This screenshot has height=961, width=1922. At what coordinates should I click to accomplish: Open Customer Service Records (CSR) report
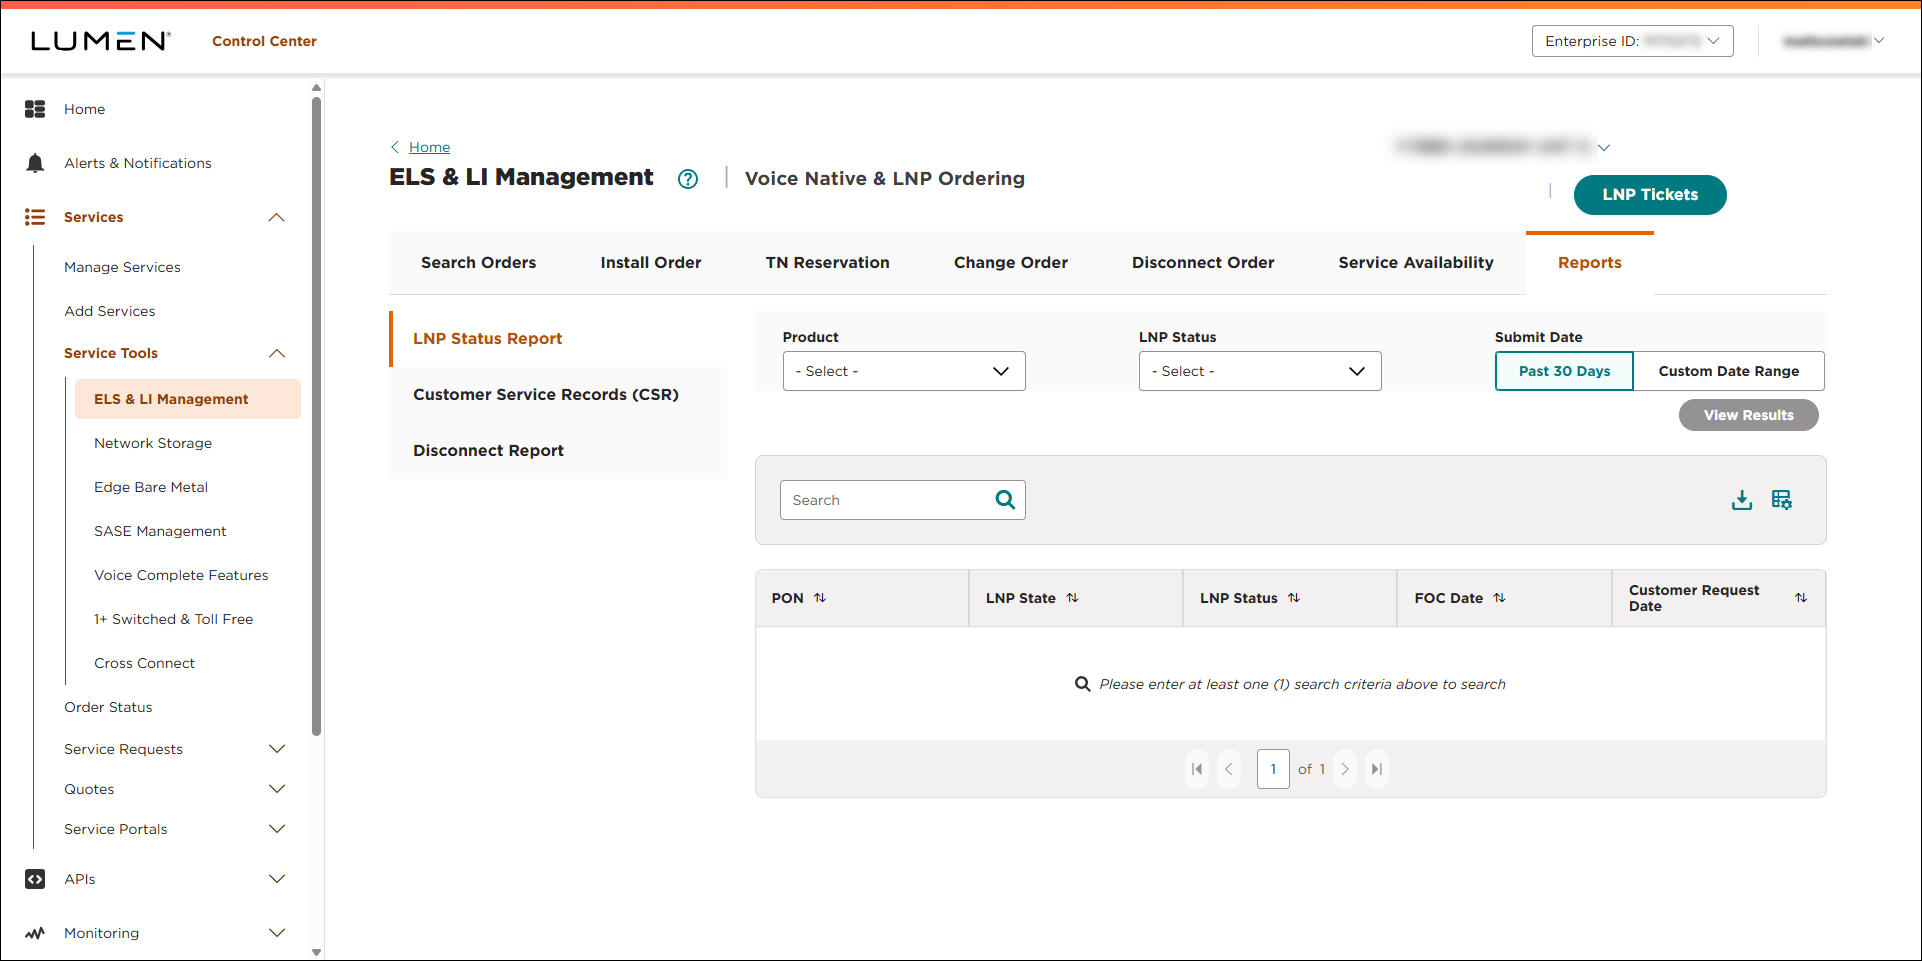[x=546, y=394]
